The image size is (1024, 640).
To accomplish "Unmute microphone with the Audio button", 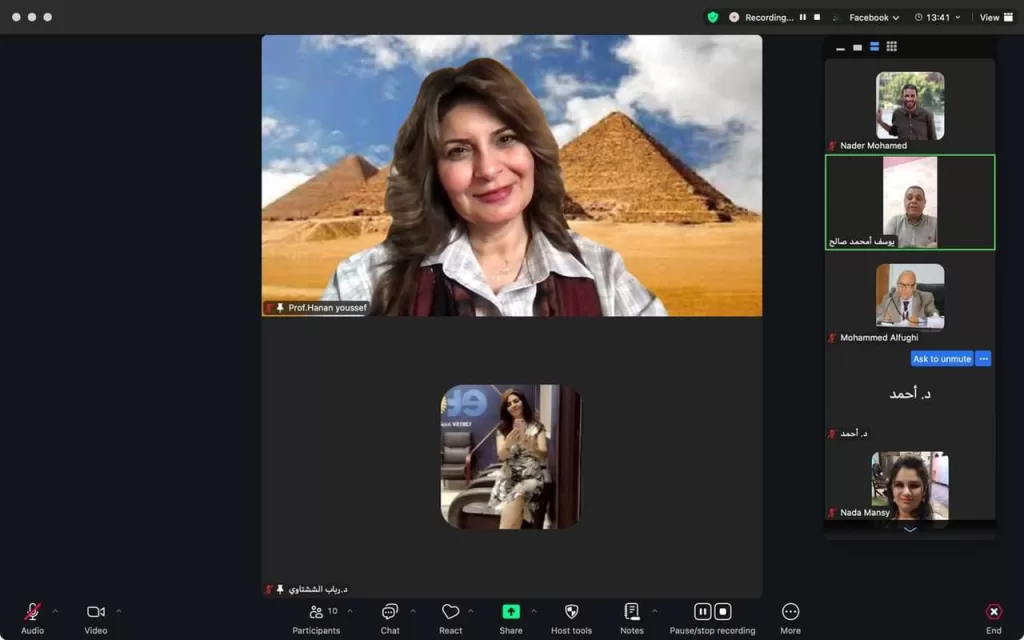I will [x=32, y=612].
